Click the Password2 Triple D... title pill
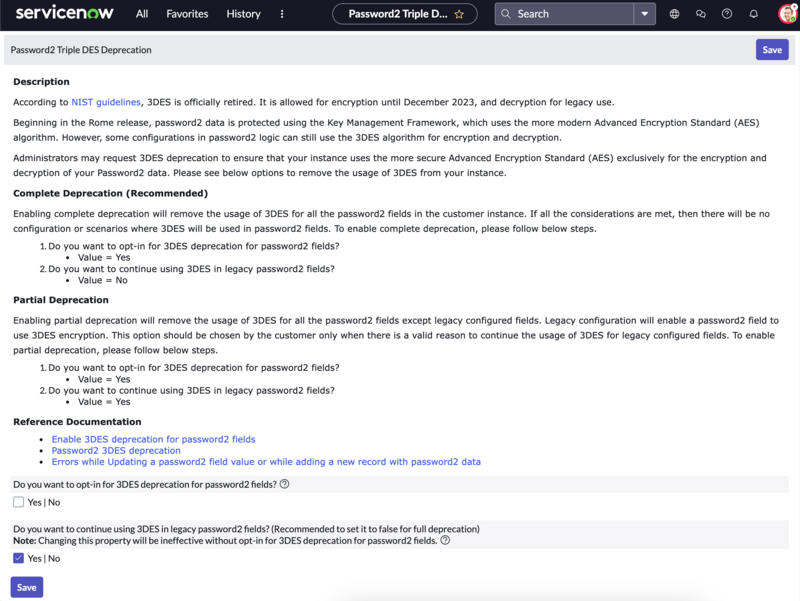The width and height of the screenshot is (800, 601). click(405, 14)
